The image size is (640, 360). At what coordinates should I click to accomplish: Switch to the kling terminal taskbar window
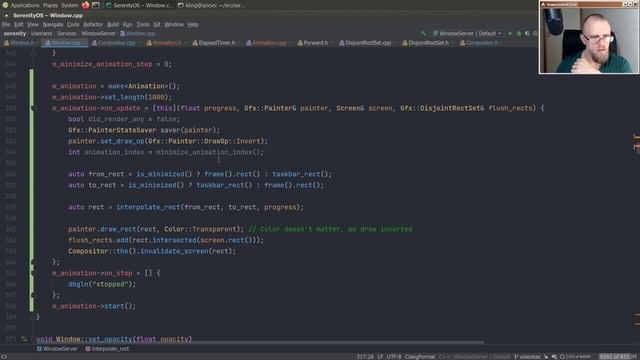click(x=211, y=5)
